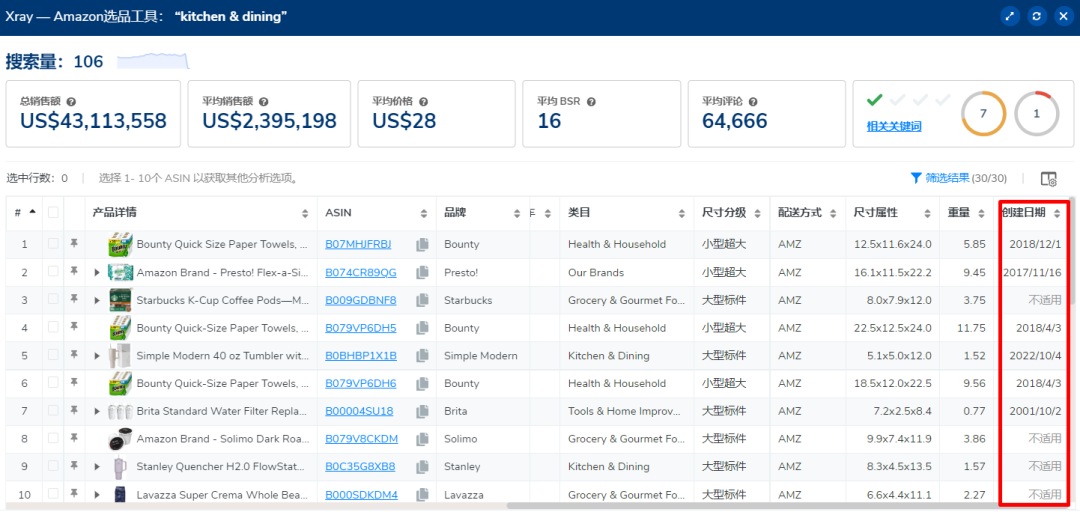Click help icon next to 平均 BSR

coord(591,101)
